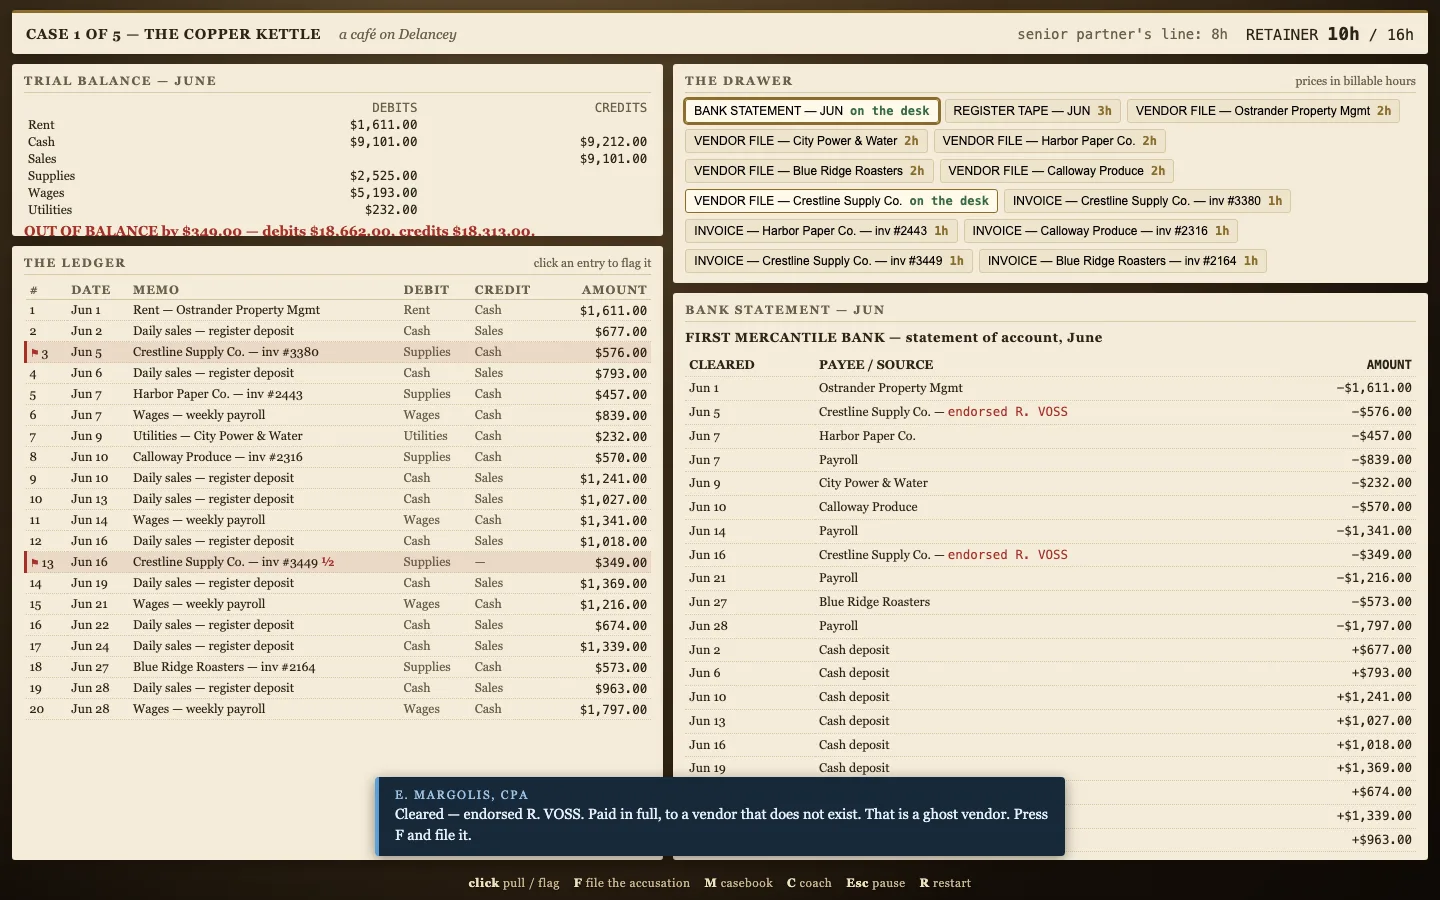The image size is (1440, 900).
Task: Pull the Blue Ridge Roasters vendor file
Action: click(809, 171)
